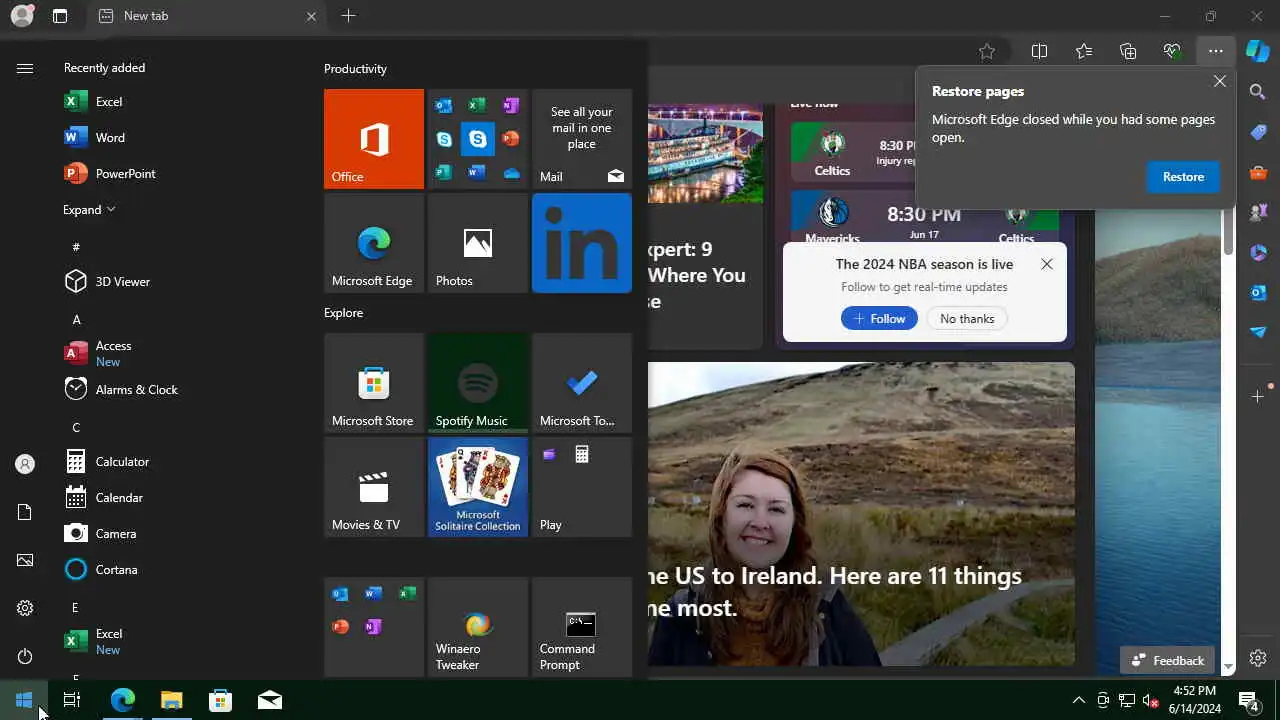Show hidden system tray icons
This screenshot has width=1280, height=720.
[1078, 700]
